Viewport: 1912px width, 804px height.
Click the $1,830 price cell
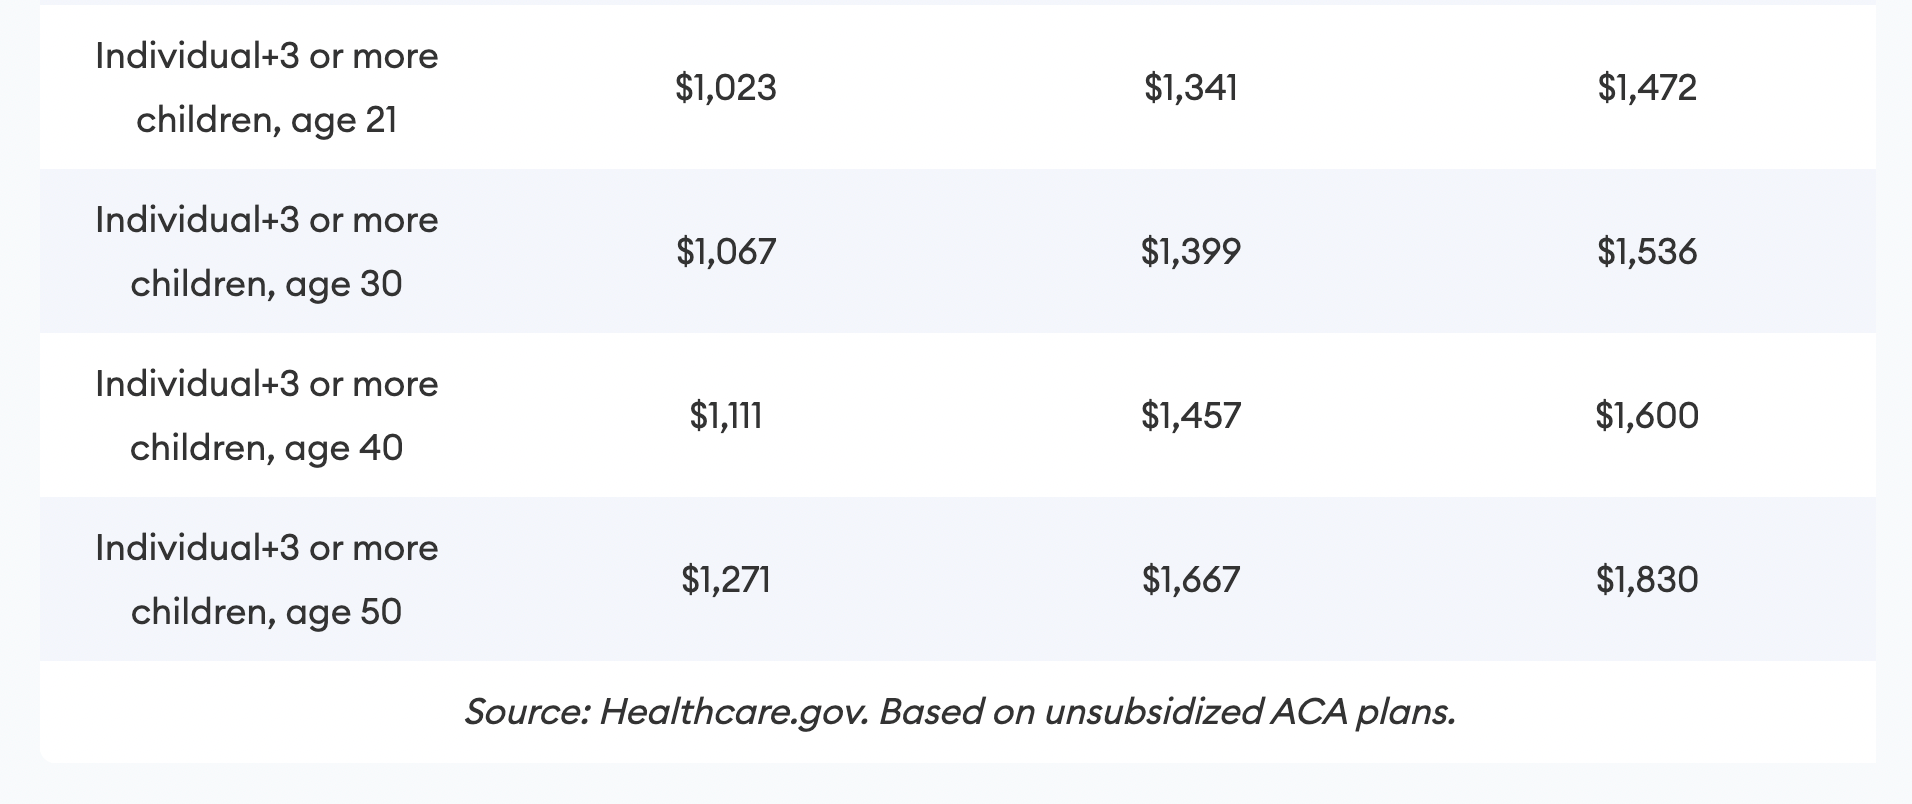click(x=1647, y=579)
